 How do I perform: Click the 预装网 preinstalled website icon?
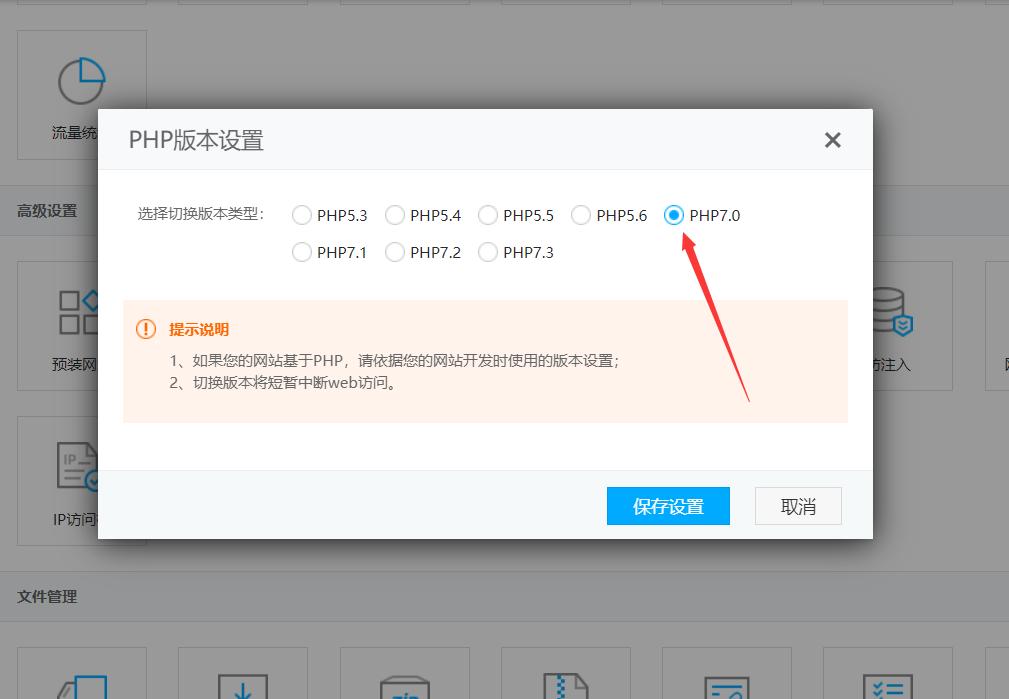coord(80,325)
